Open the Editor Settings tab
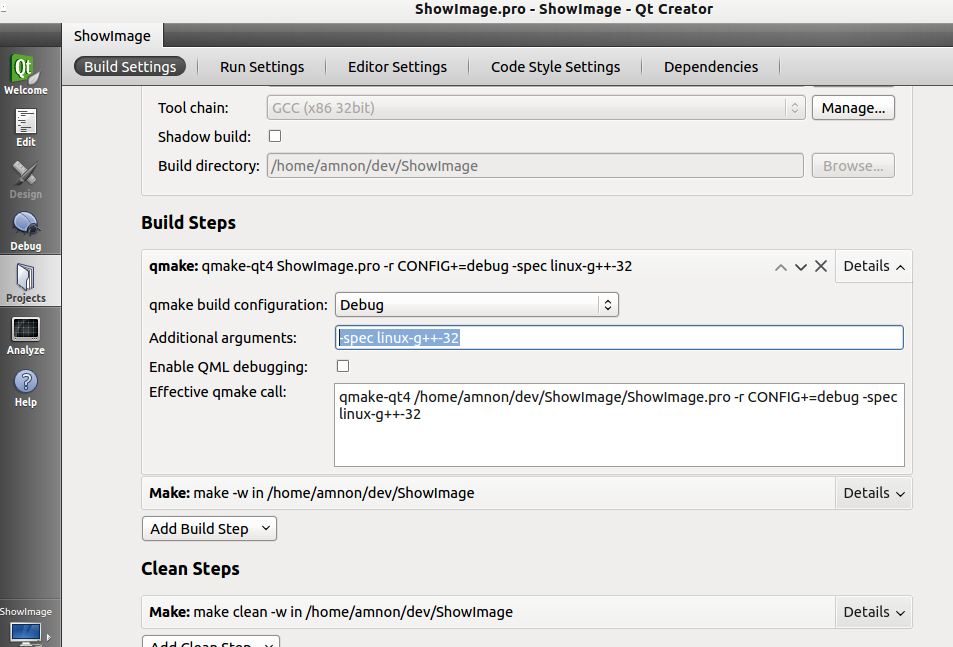 pos(397,67)
